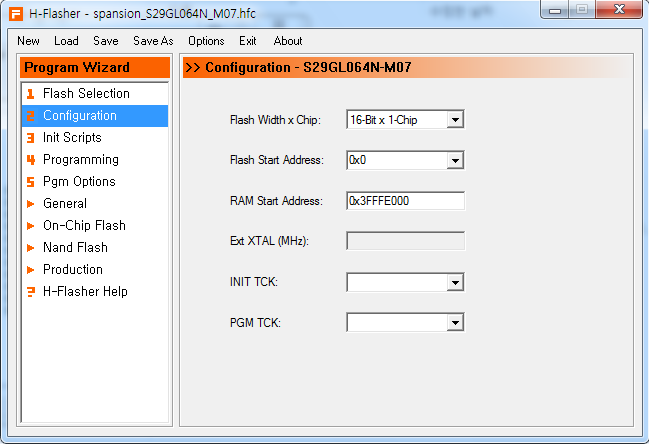Open the About menu

tap(288, 41)
